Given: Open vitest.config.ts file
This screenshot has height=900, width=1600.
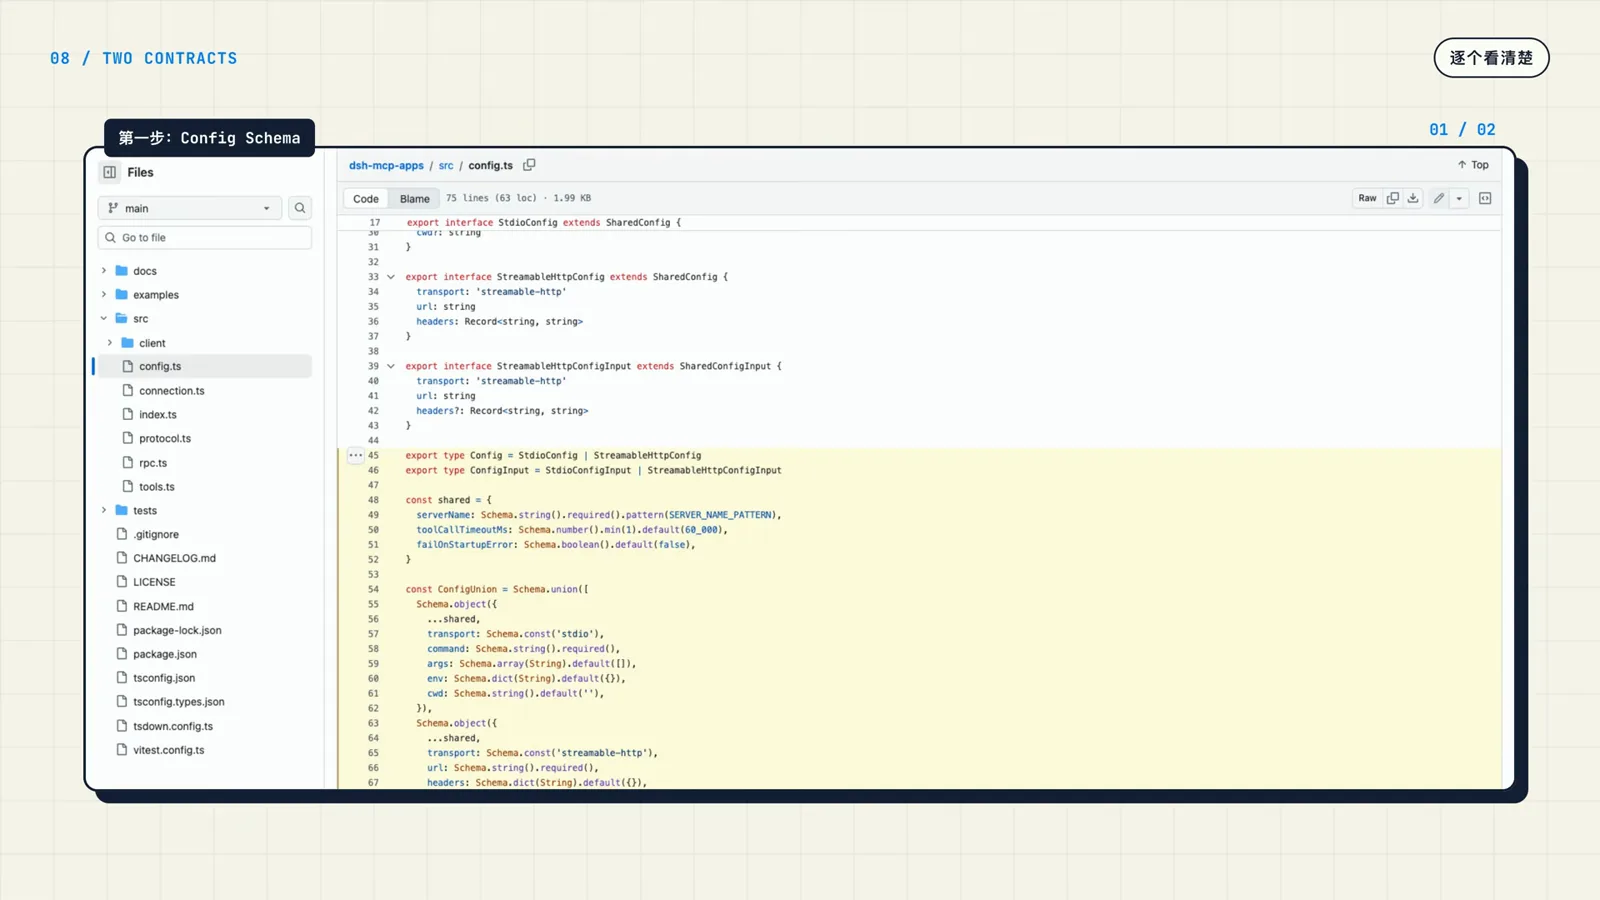Looking at the screenshot, I should click(168, 750).
